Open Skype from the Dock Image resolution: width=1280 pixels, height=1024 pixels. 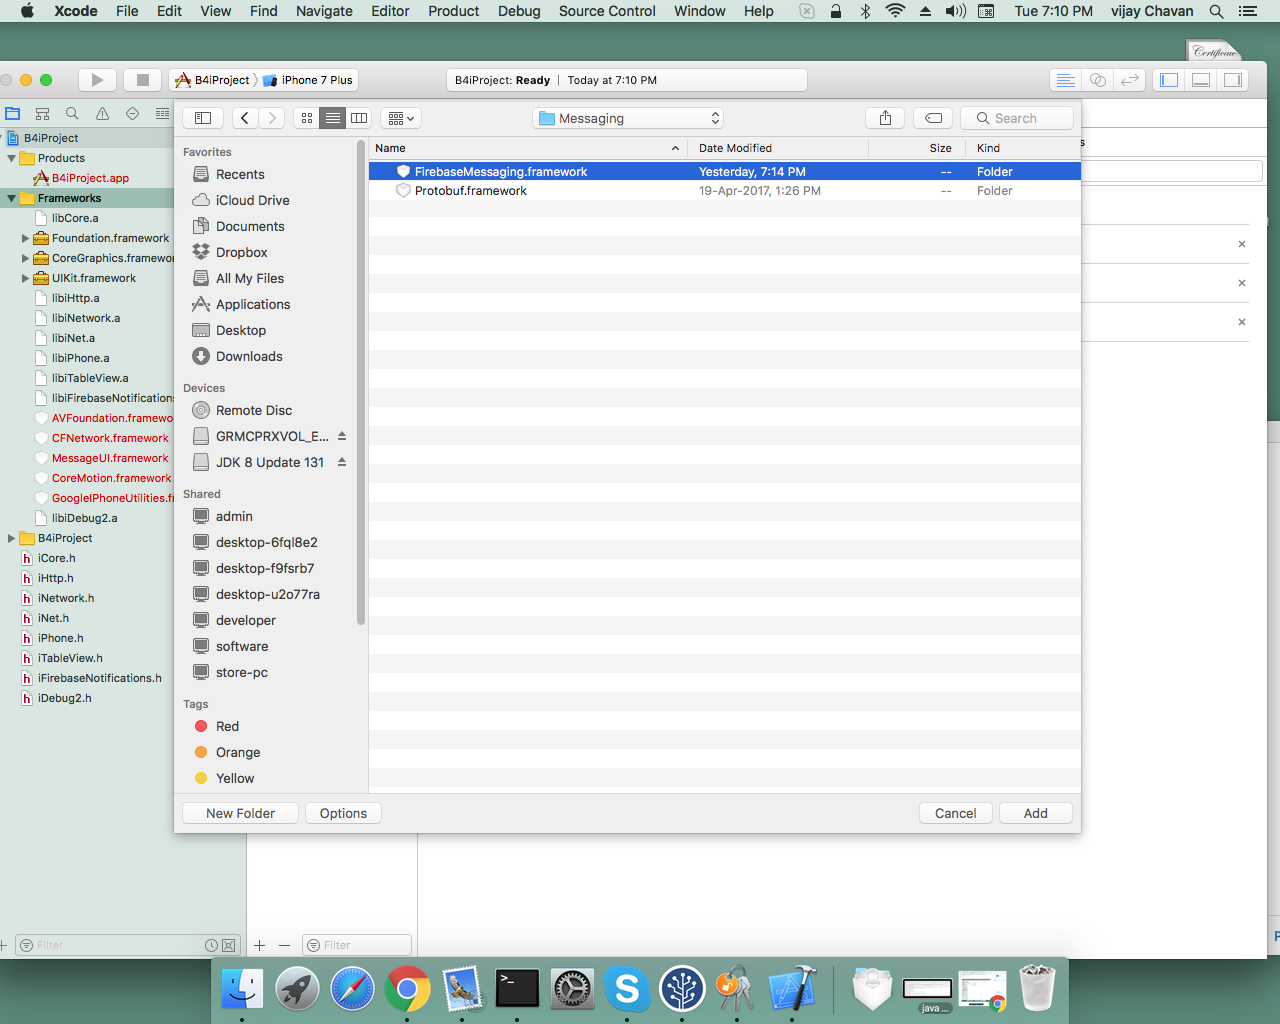coord(627,989)
